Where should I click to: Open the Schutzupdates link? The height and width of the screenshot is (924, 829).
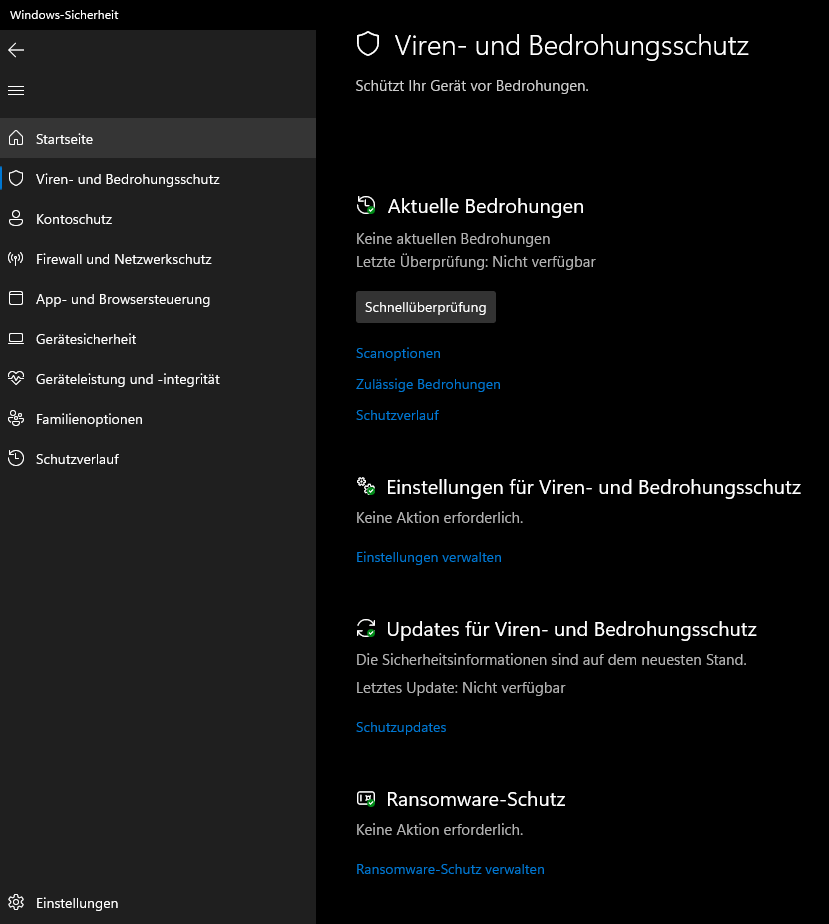coord(401,727)
